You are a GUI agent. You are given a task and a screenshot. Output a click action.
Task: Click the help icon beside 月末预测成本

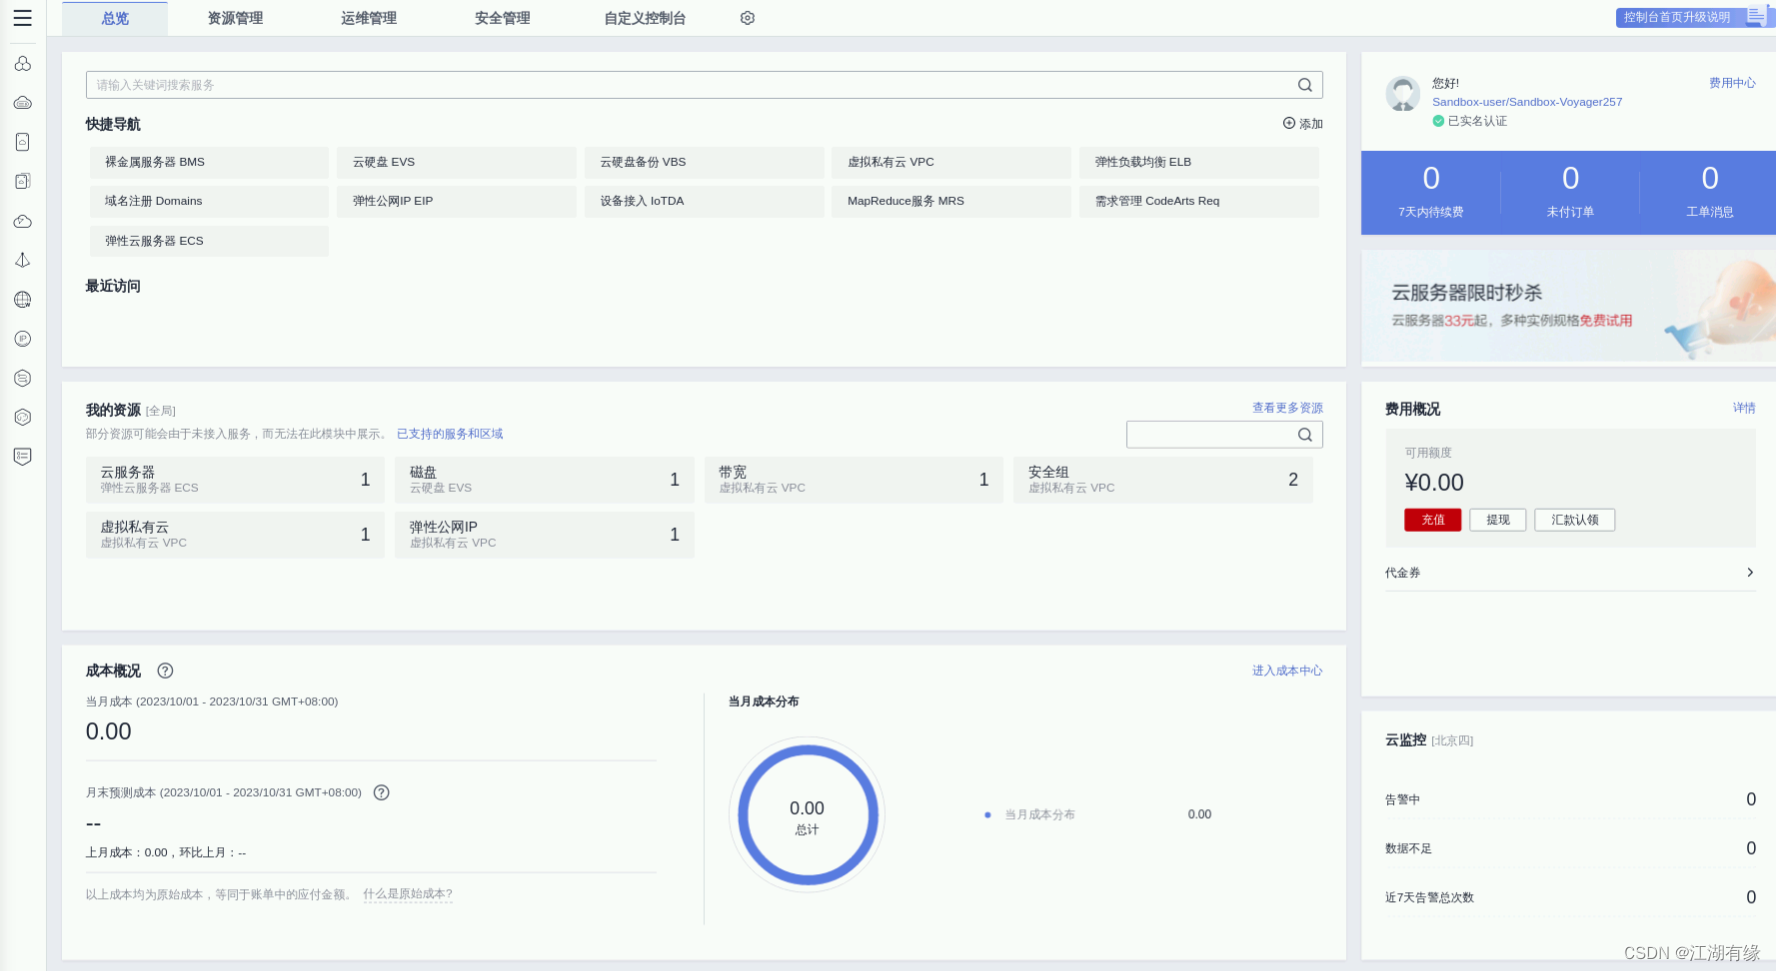tap(381, 792)
